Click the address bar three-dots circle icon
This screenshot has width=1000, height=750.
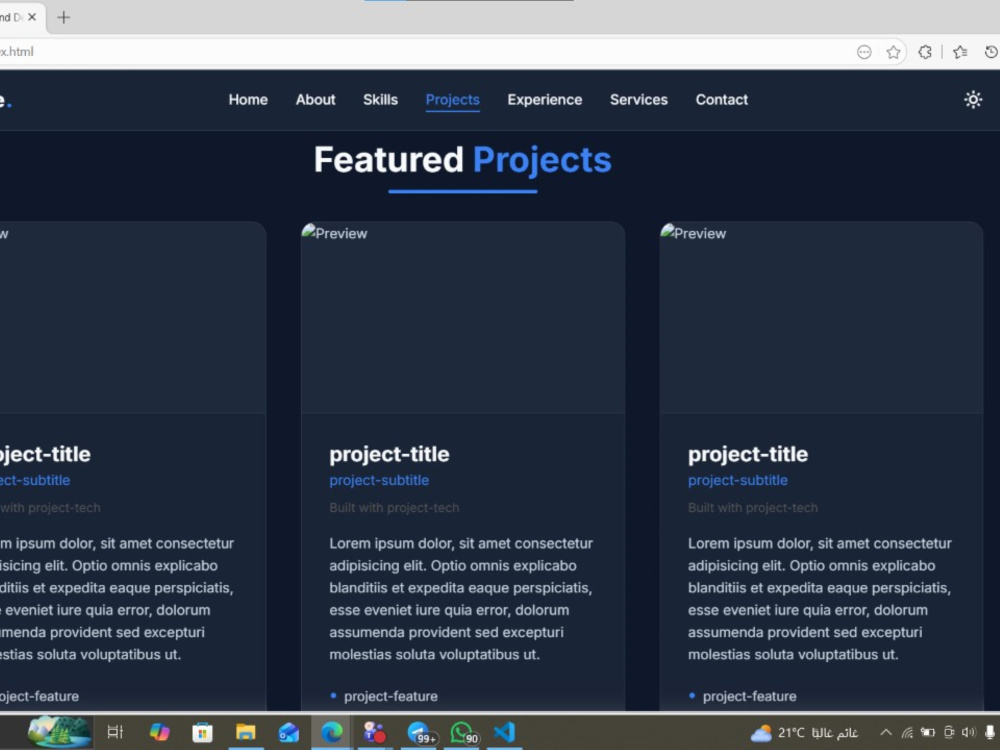click(x=864, y=52)
